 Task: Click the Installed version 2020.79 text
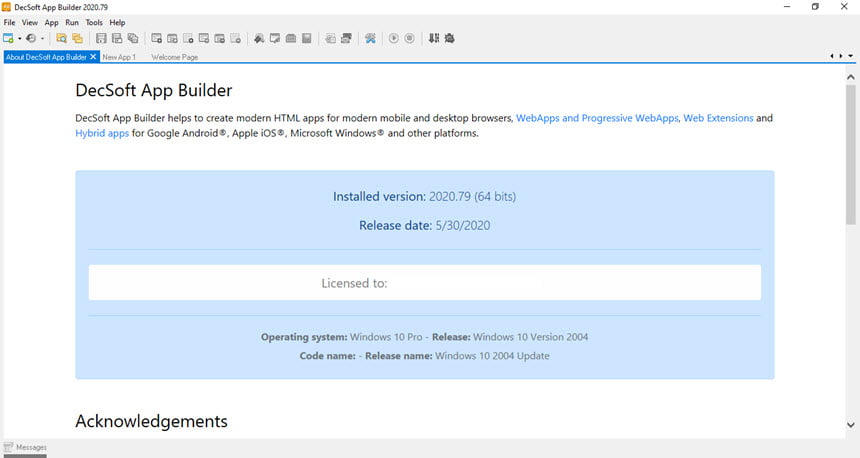coord(425,196)
